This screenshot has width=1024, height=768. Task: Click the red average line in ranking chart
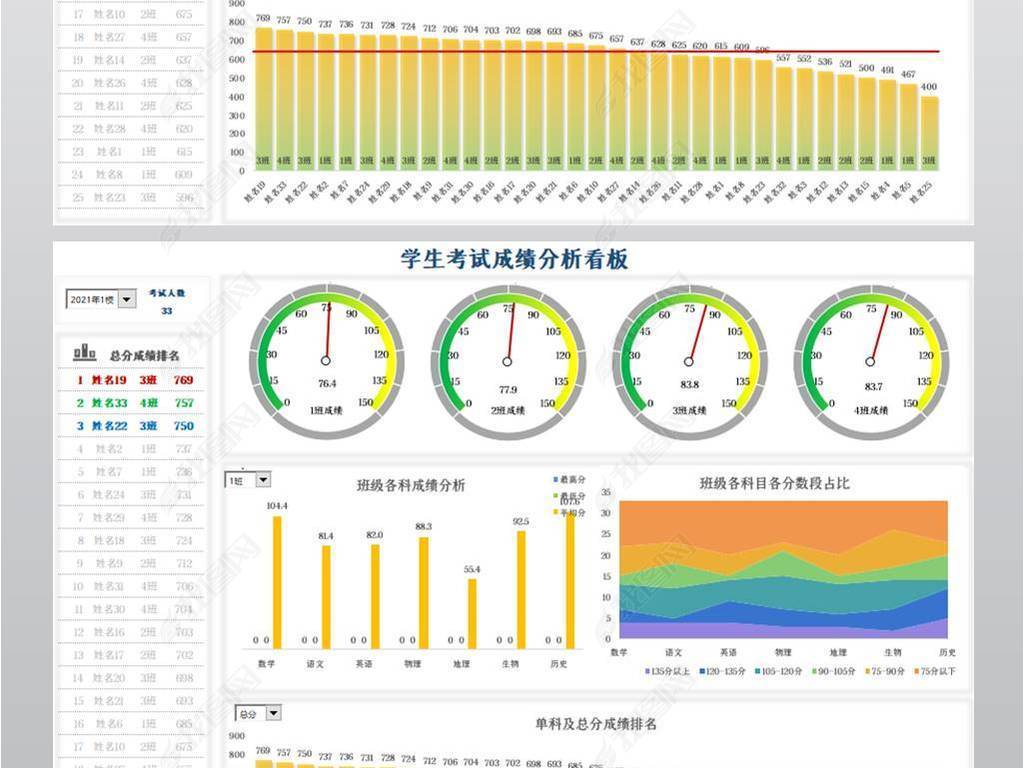596,51
